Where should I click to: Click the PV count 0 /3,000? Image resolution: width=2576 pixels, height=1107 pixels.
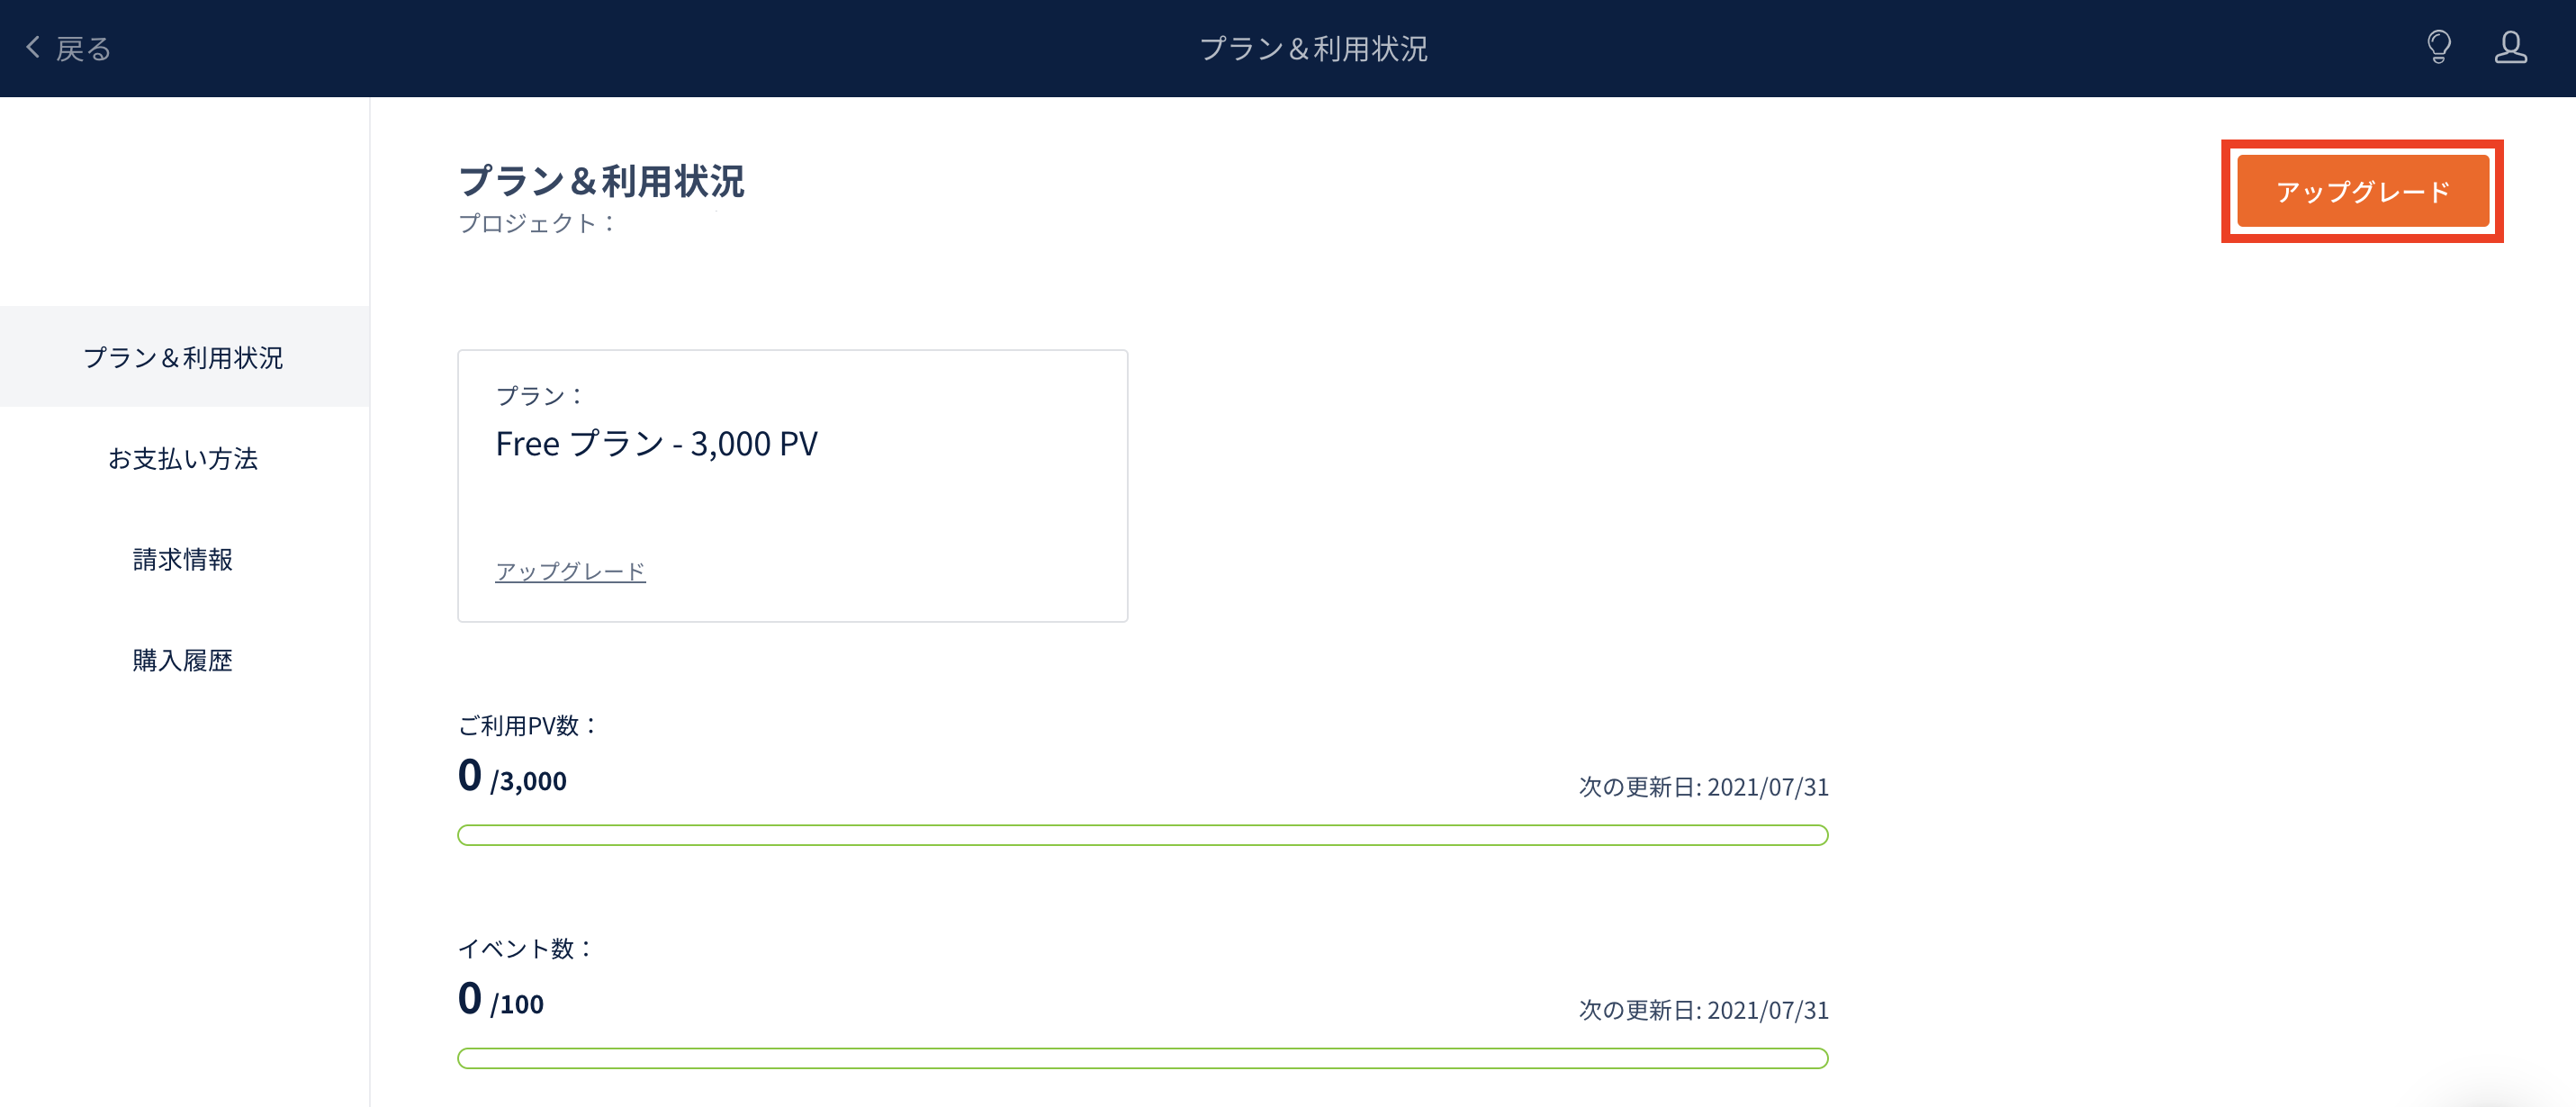pos(512,776)
